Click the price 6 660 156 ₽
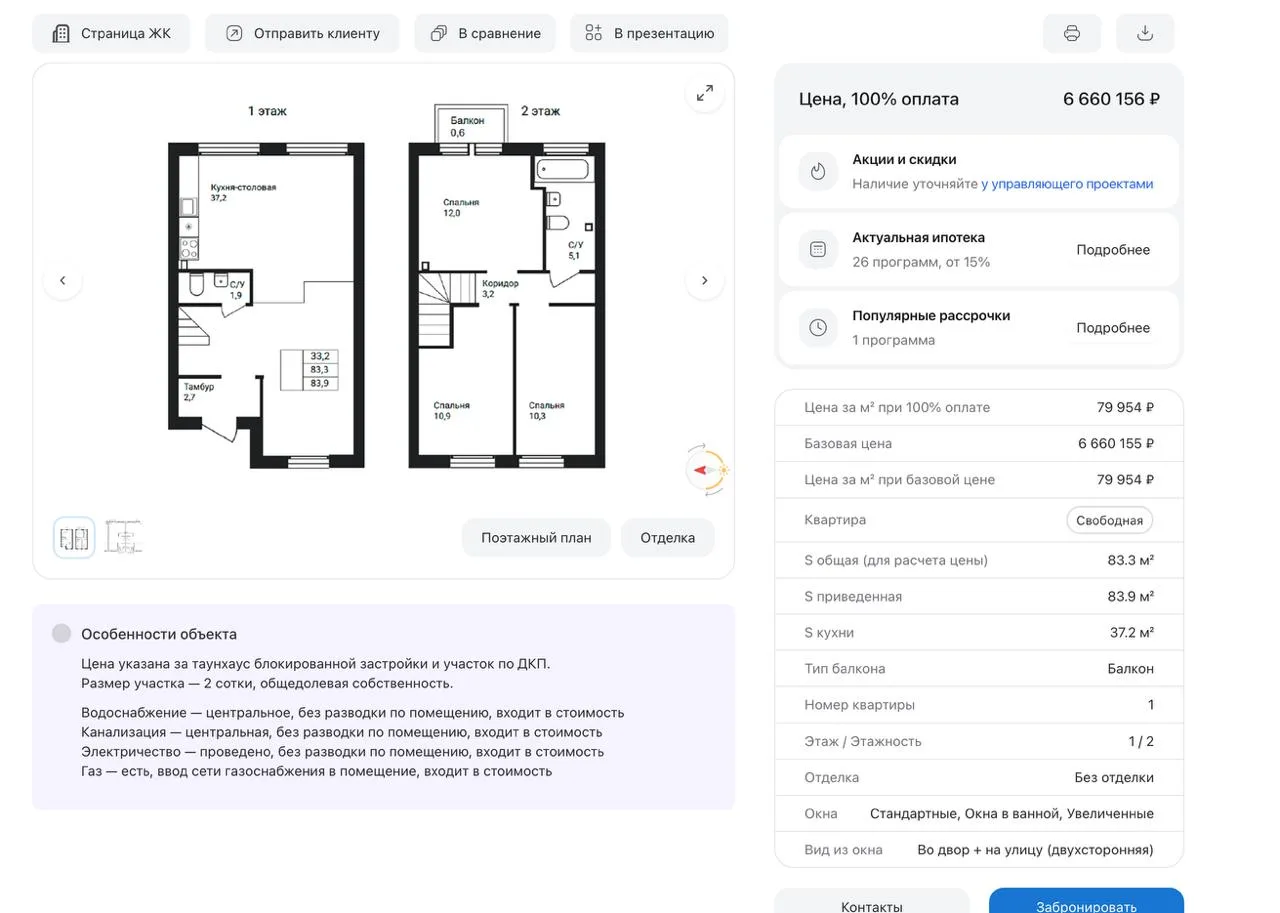 click(1111, 99)
